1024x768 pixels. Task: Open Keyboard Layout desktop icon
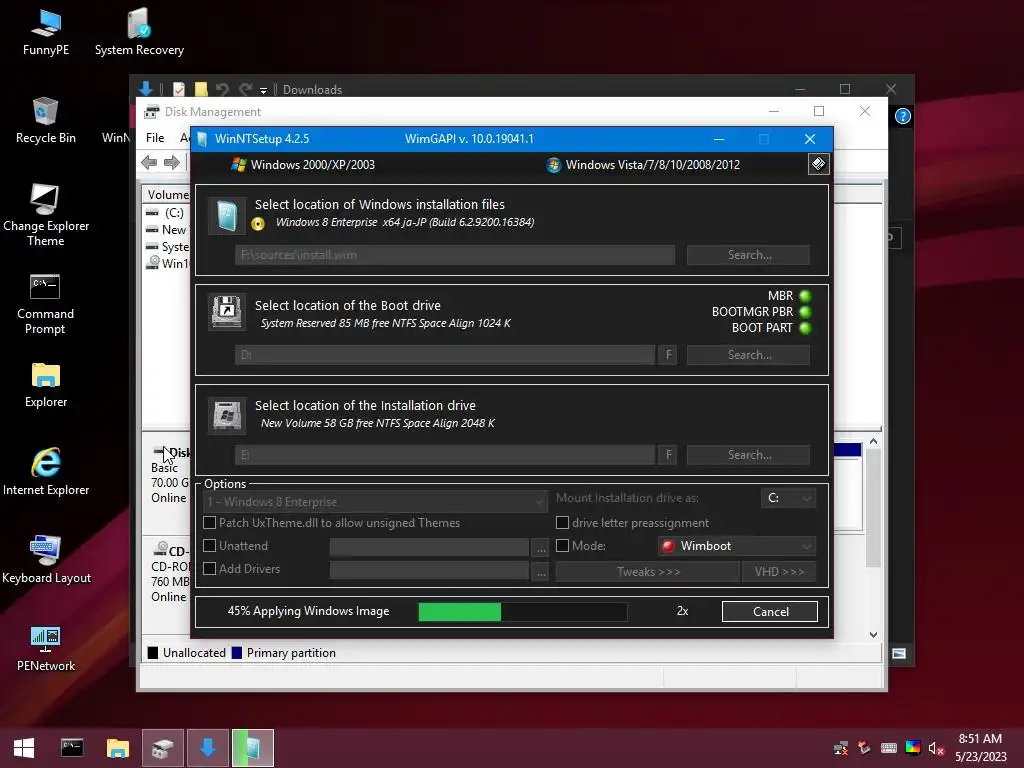[46, 560]
